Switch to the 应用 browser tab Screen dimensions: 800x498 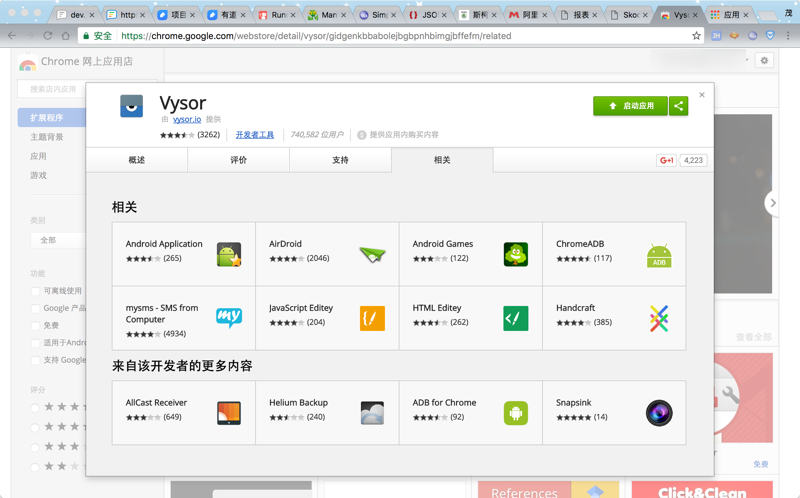(x=729, y=15)
